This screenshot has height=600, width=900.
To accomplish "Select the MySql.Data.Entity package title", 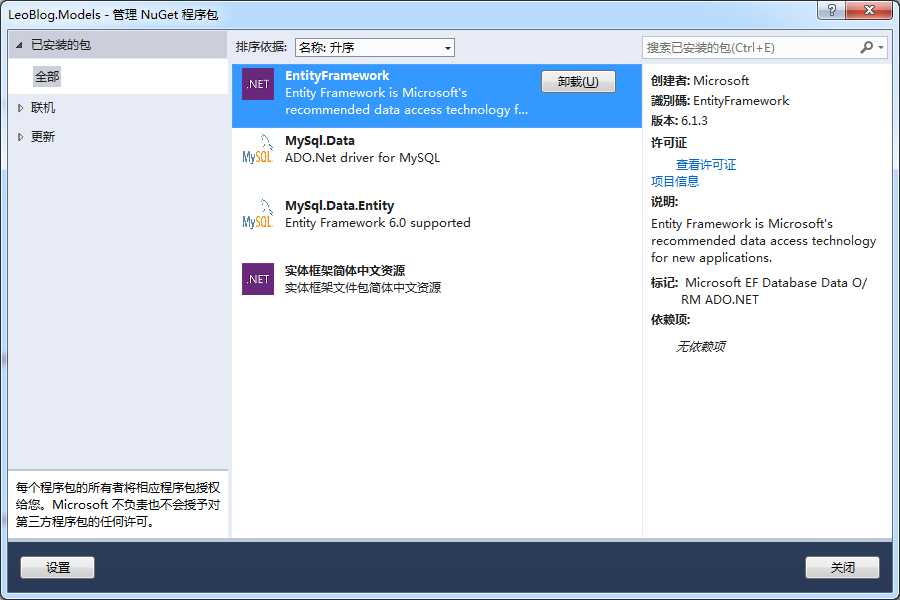I will pyautogui.click(x=339, y=206).
